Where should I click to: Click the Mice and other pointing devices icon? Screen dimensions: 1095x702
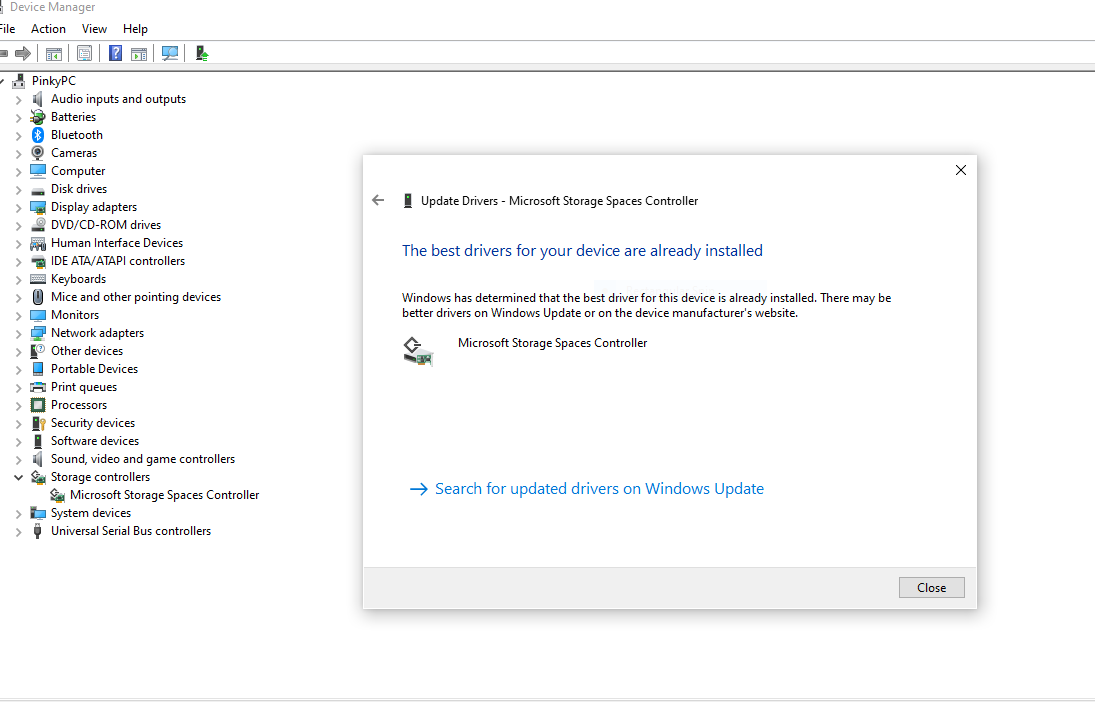[x=38, y=297]
